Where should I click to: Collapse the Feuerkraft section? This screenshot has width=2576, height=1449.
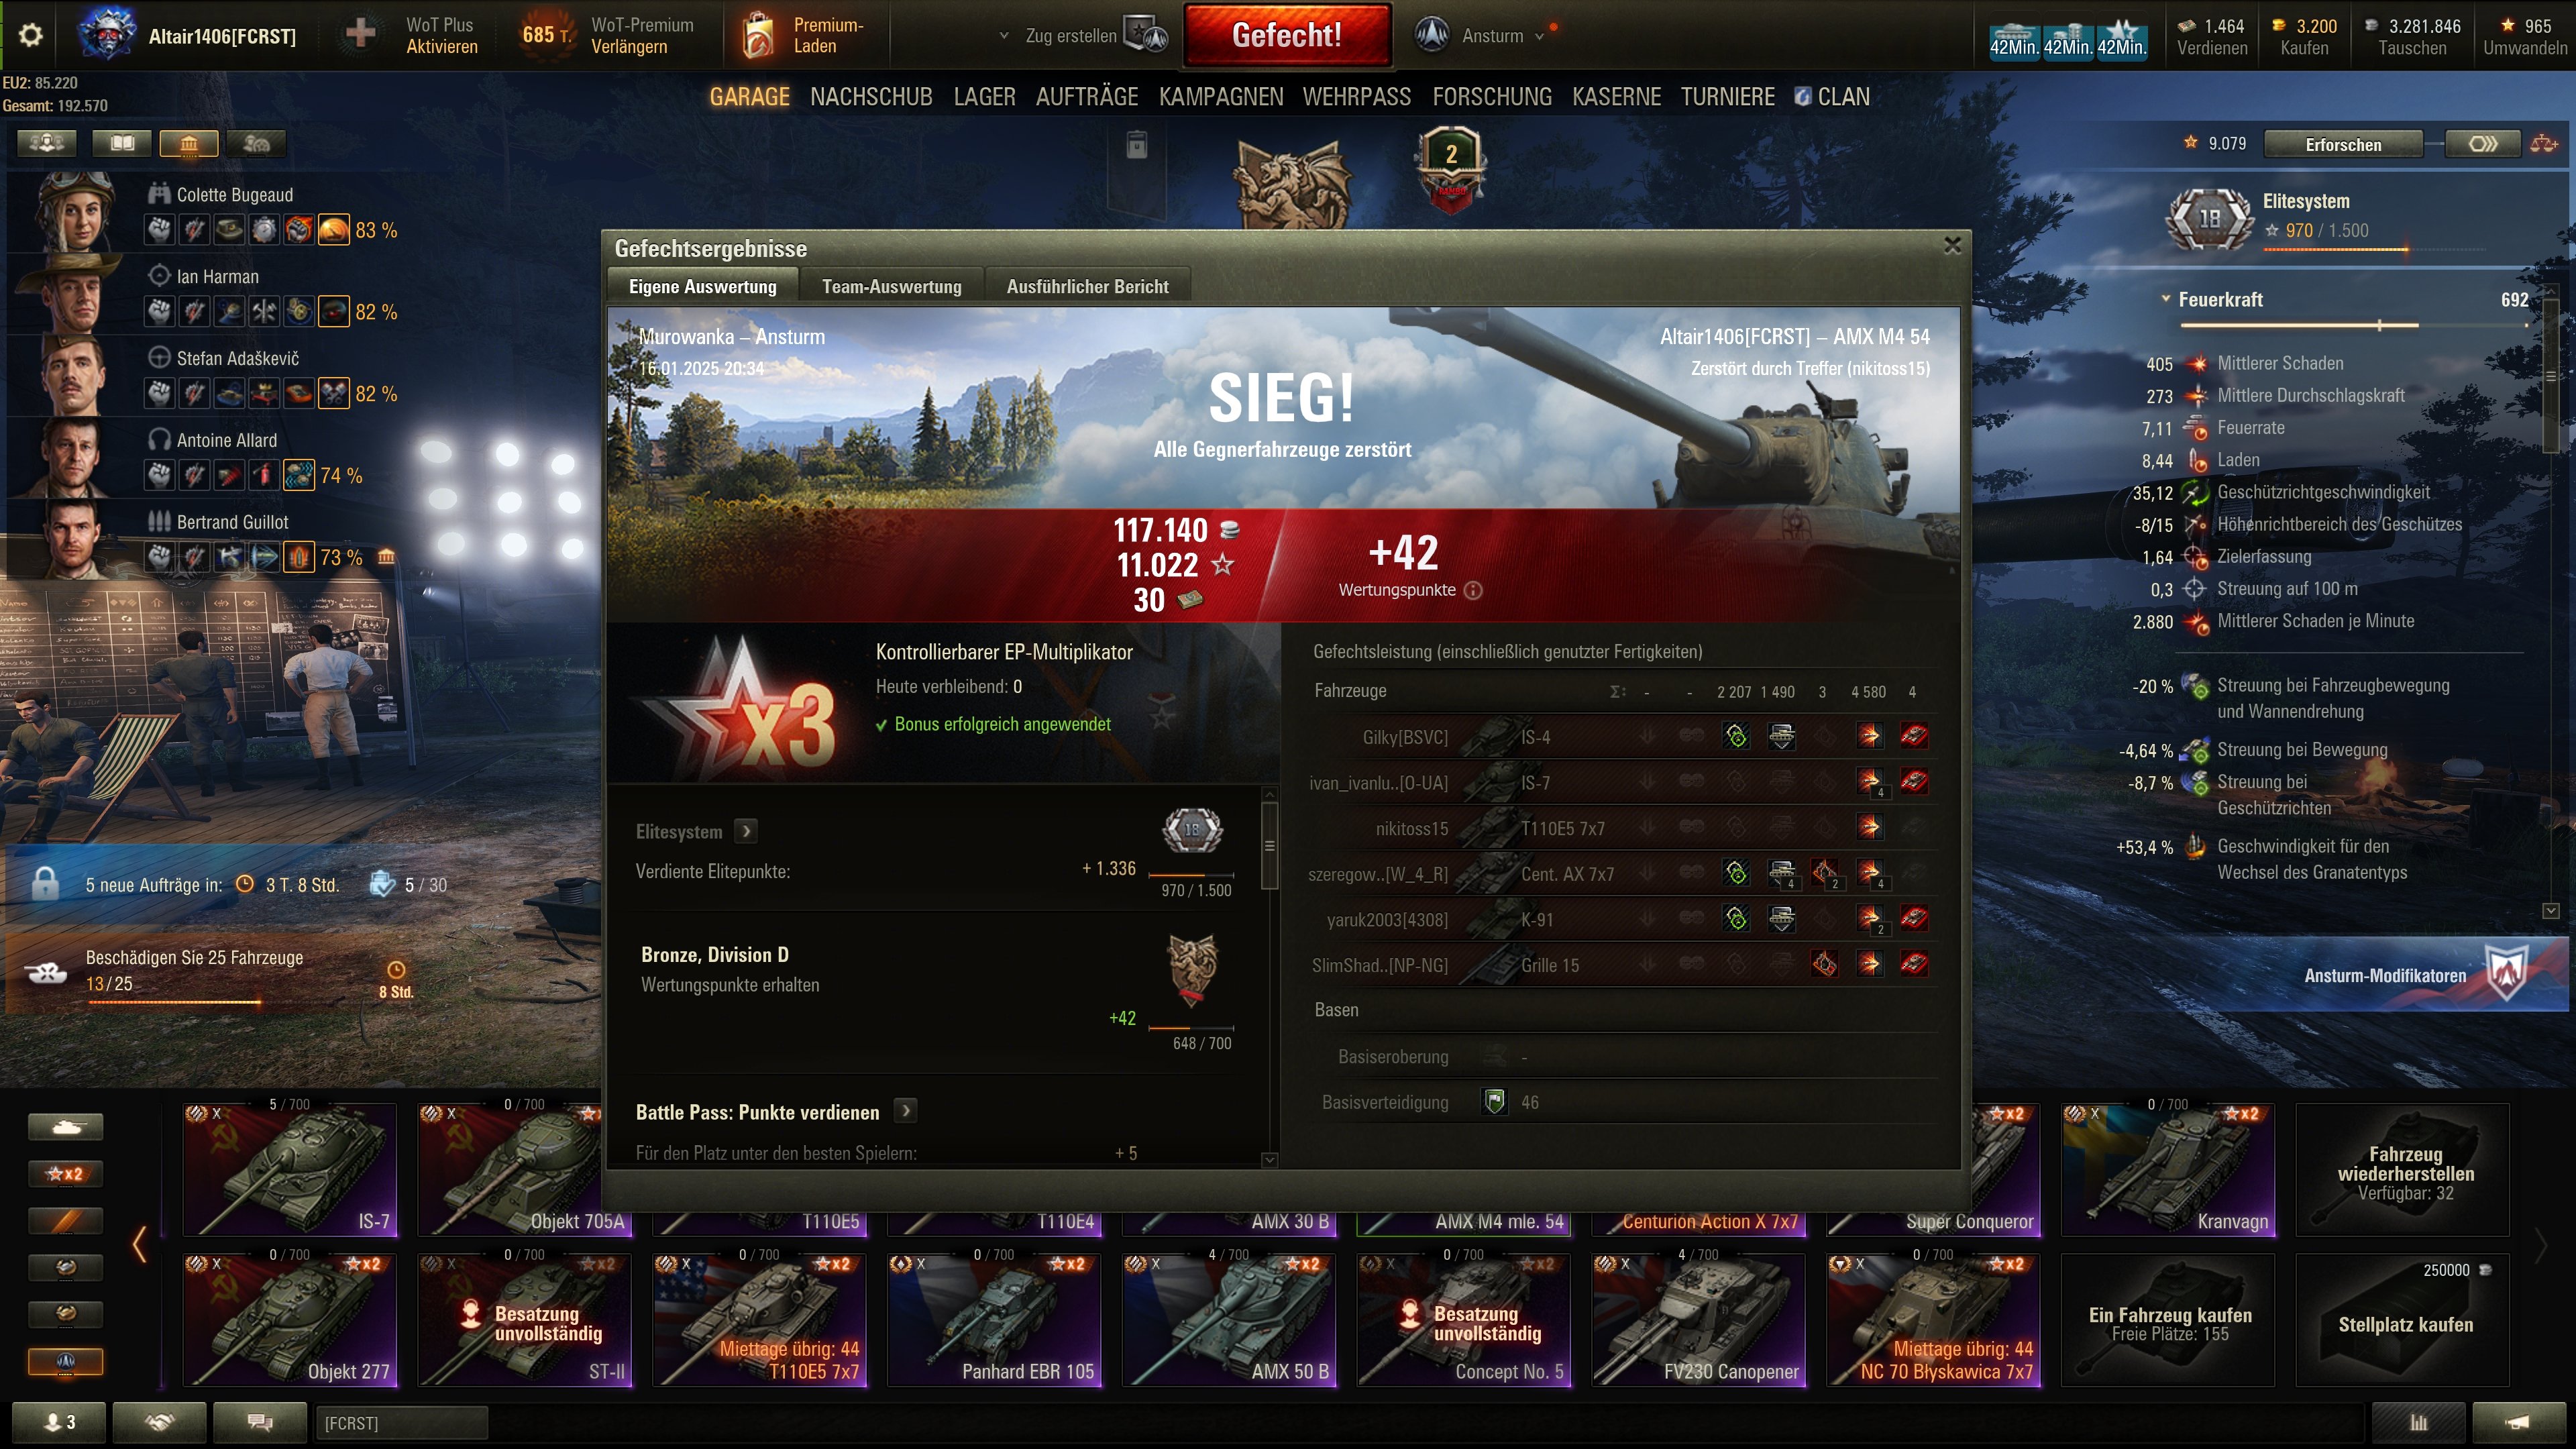click(x=2166, y=299)
